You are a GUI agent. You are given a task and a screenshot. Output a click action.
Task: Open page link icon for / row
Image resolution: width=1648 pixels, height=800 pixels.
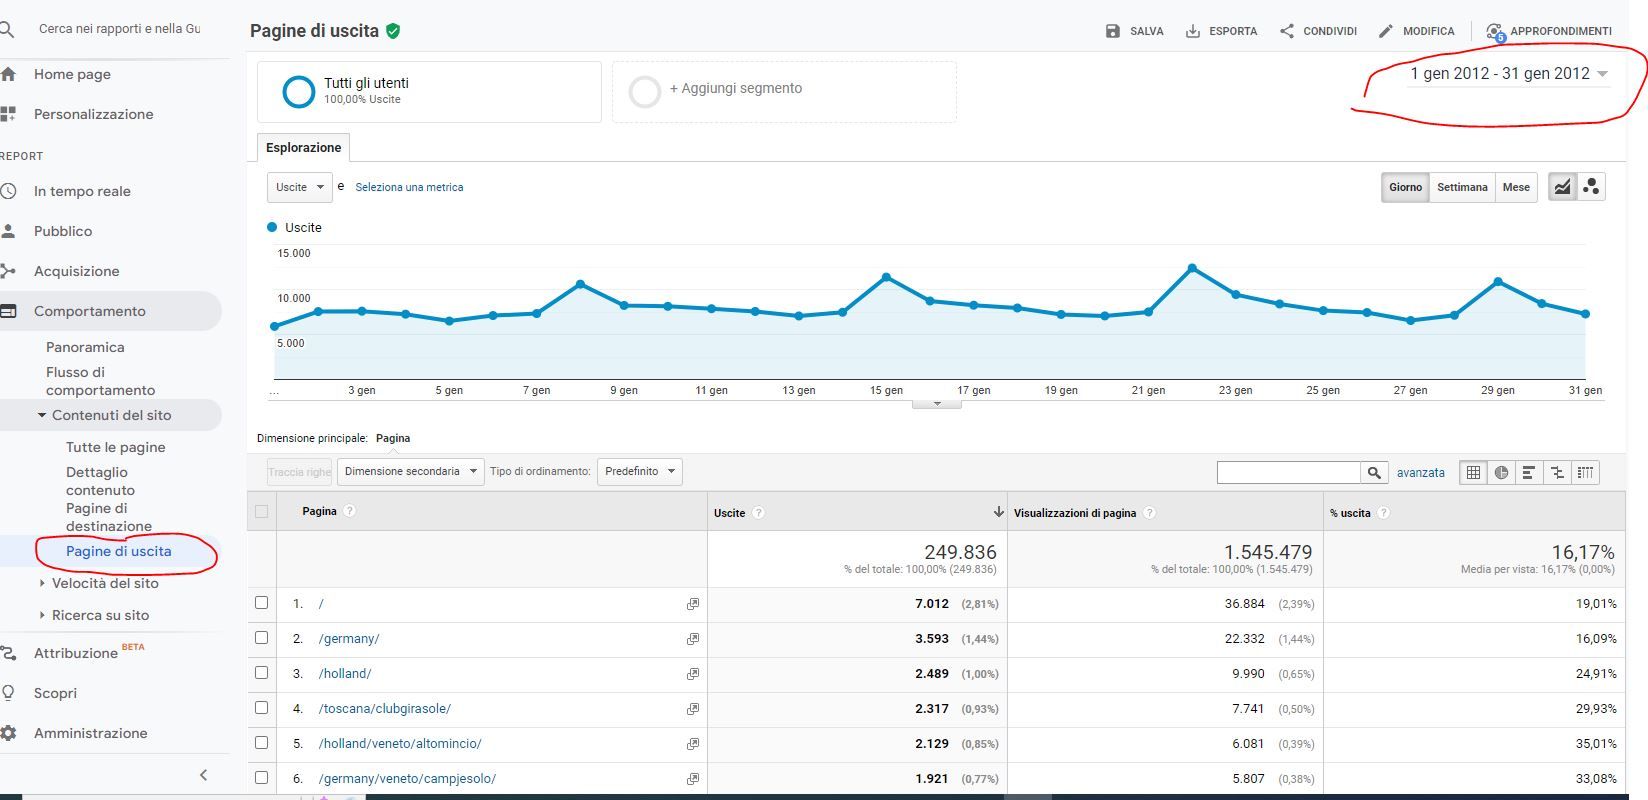point(692,604)
